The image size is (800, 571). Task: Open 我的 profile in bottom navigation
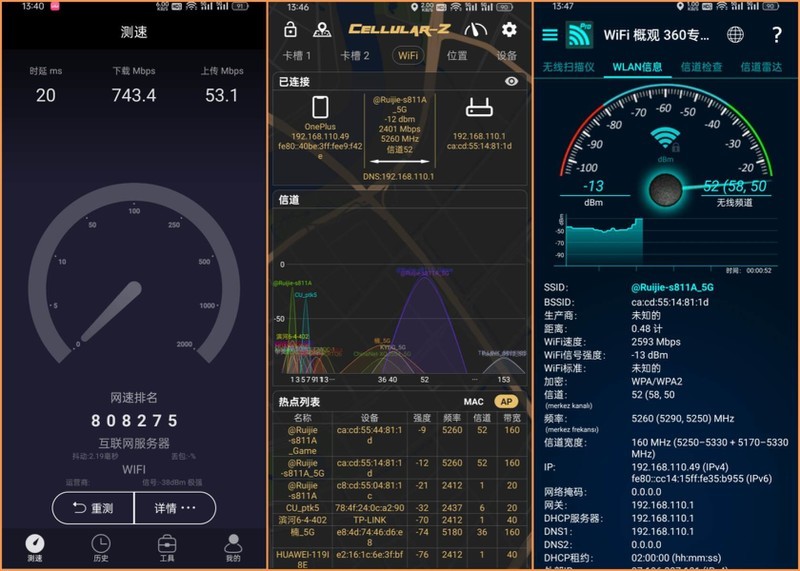pos(233,548)
